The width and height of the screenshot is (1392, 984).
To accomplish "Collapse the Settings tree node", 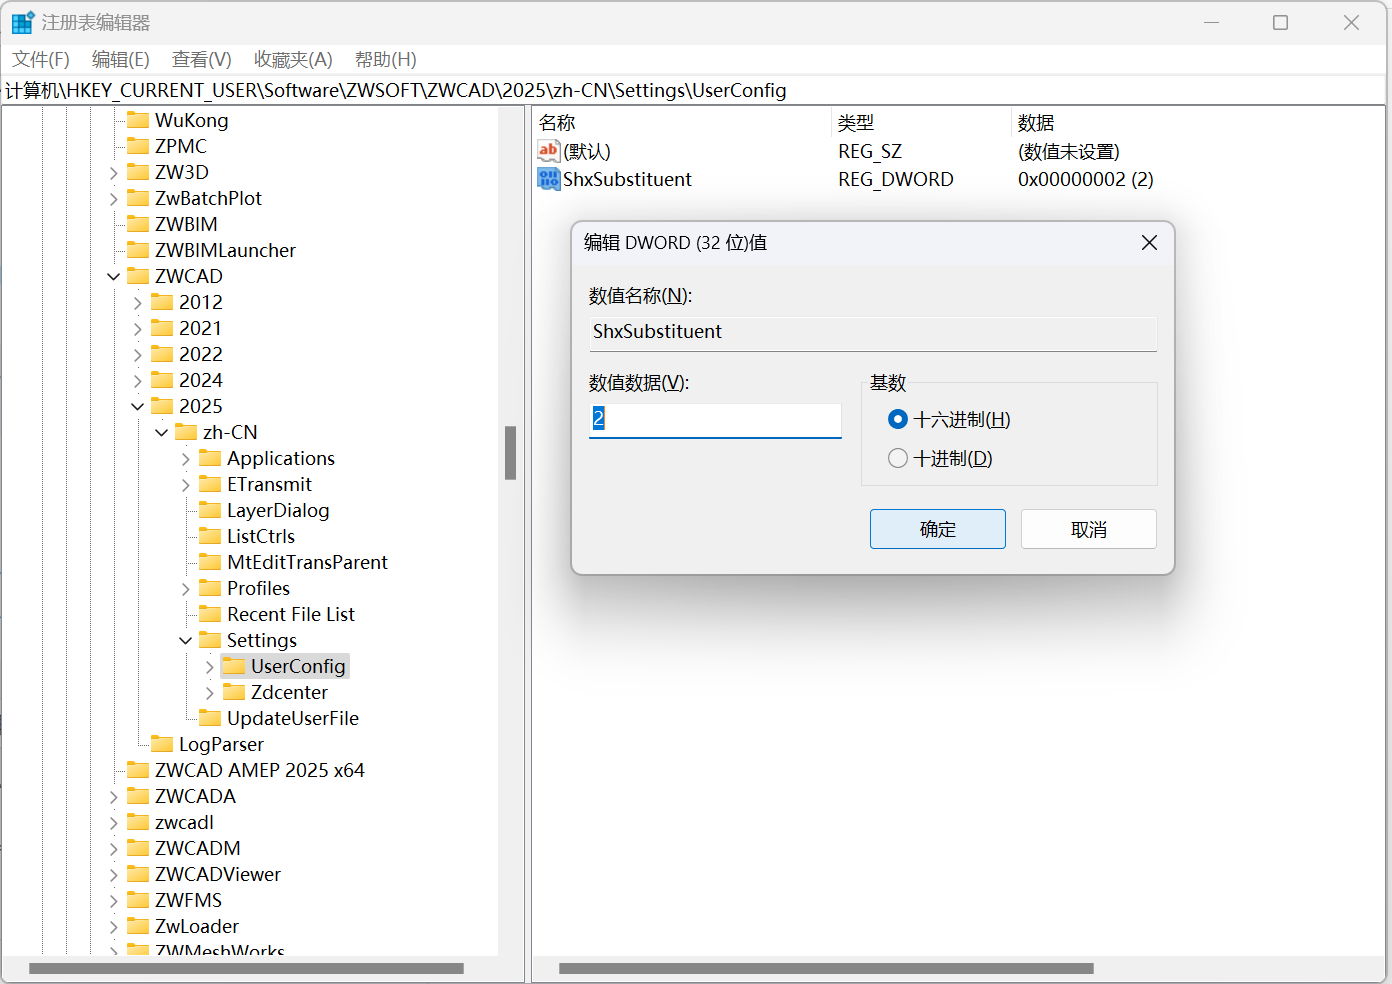I will [186, 641].
